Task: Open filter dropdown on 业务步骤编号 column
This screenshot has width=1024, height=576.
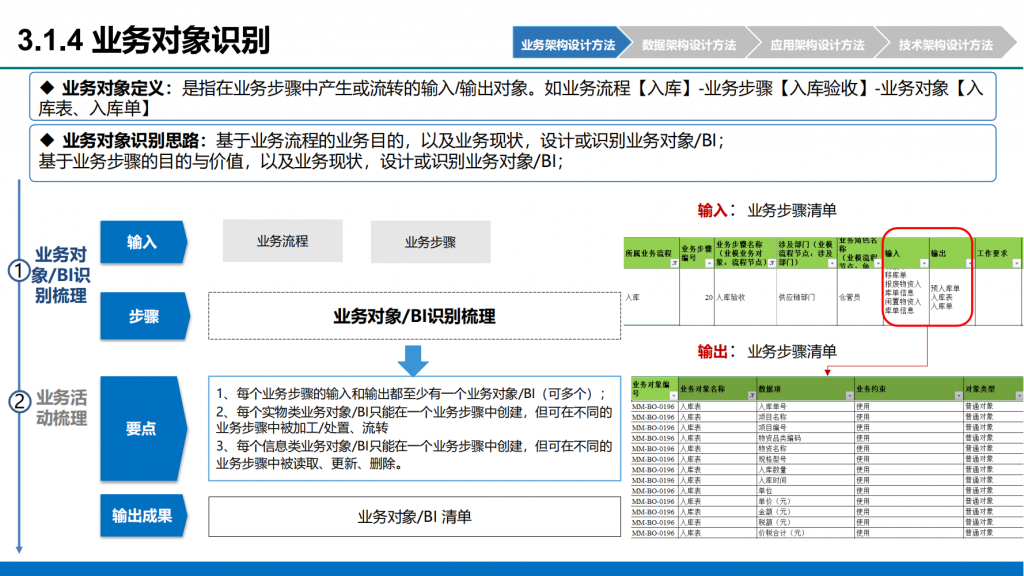Action: [709, 263]
